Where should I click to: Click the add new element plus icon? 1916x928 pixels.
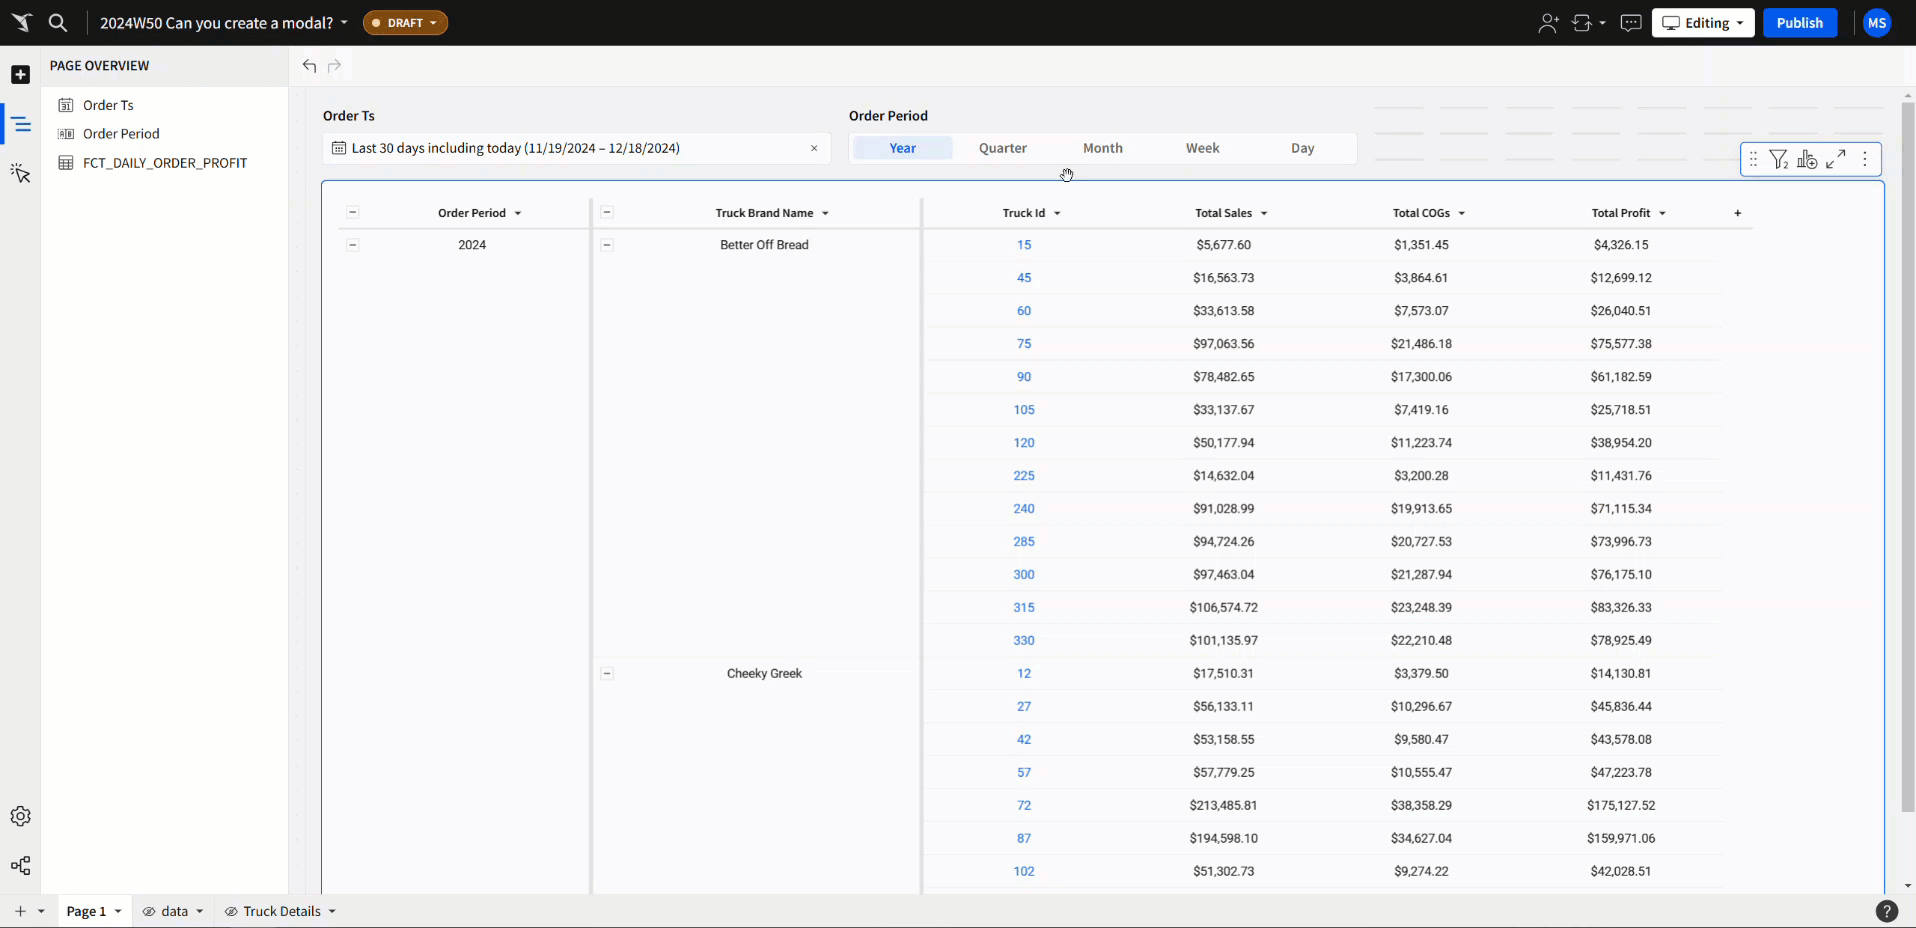click(20, 75)
